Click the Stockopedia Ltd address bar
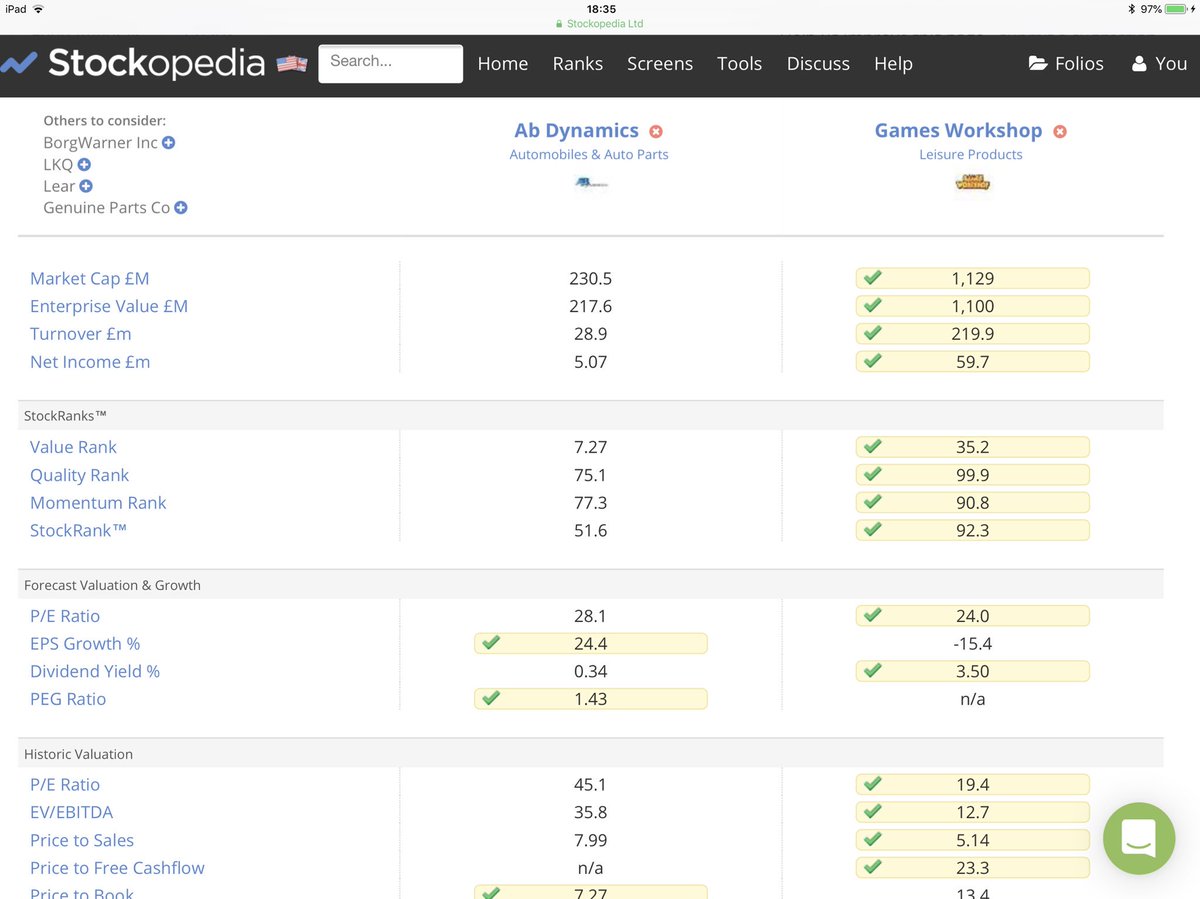The height and width of the screenshot is (899, 1200). (x=600, y=23)
